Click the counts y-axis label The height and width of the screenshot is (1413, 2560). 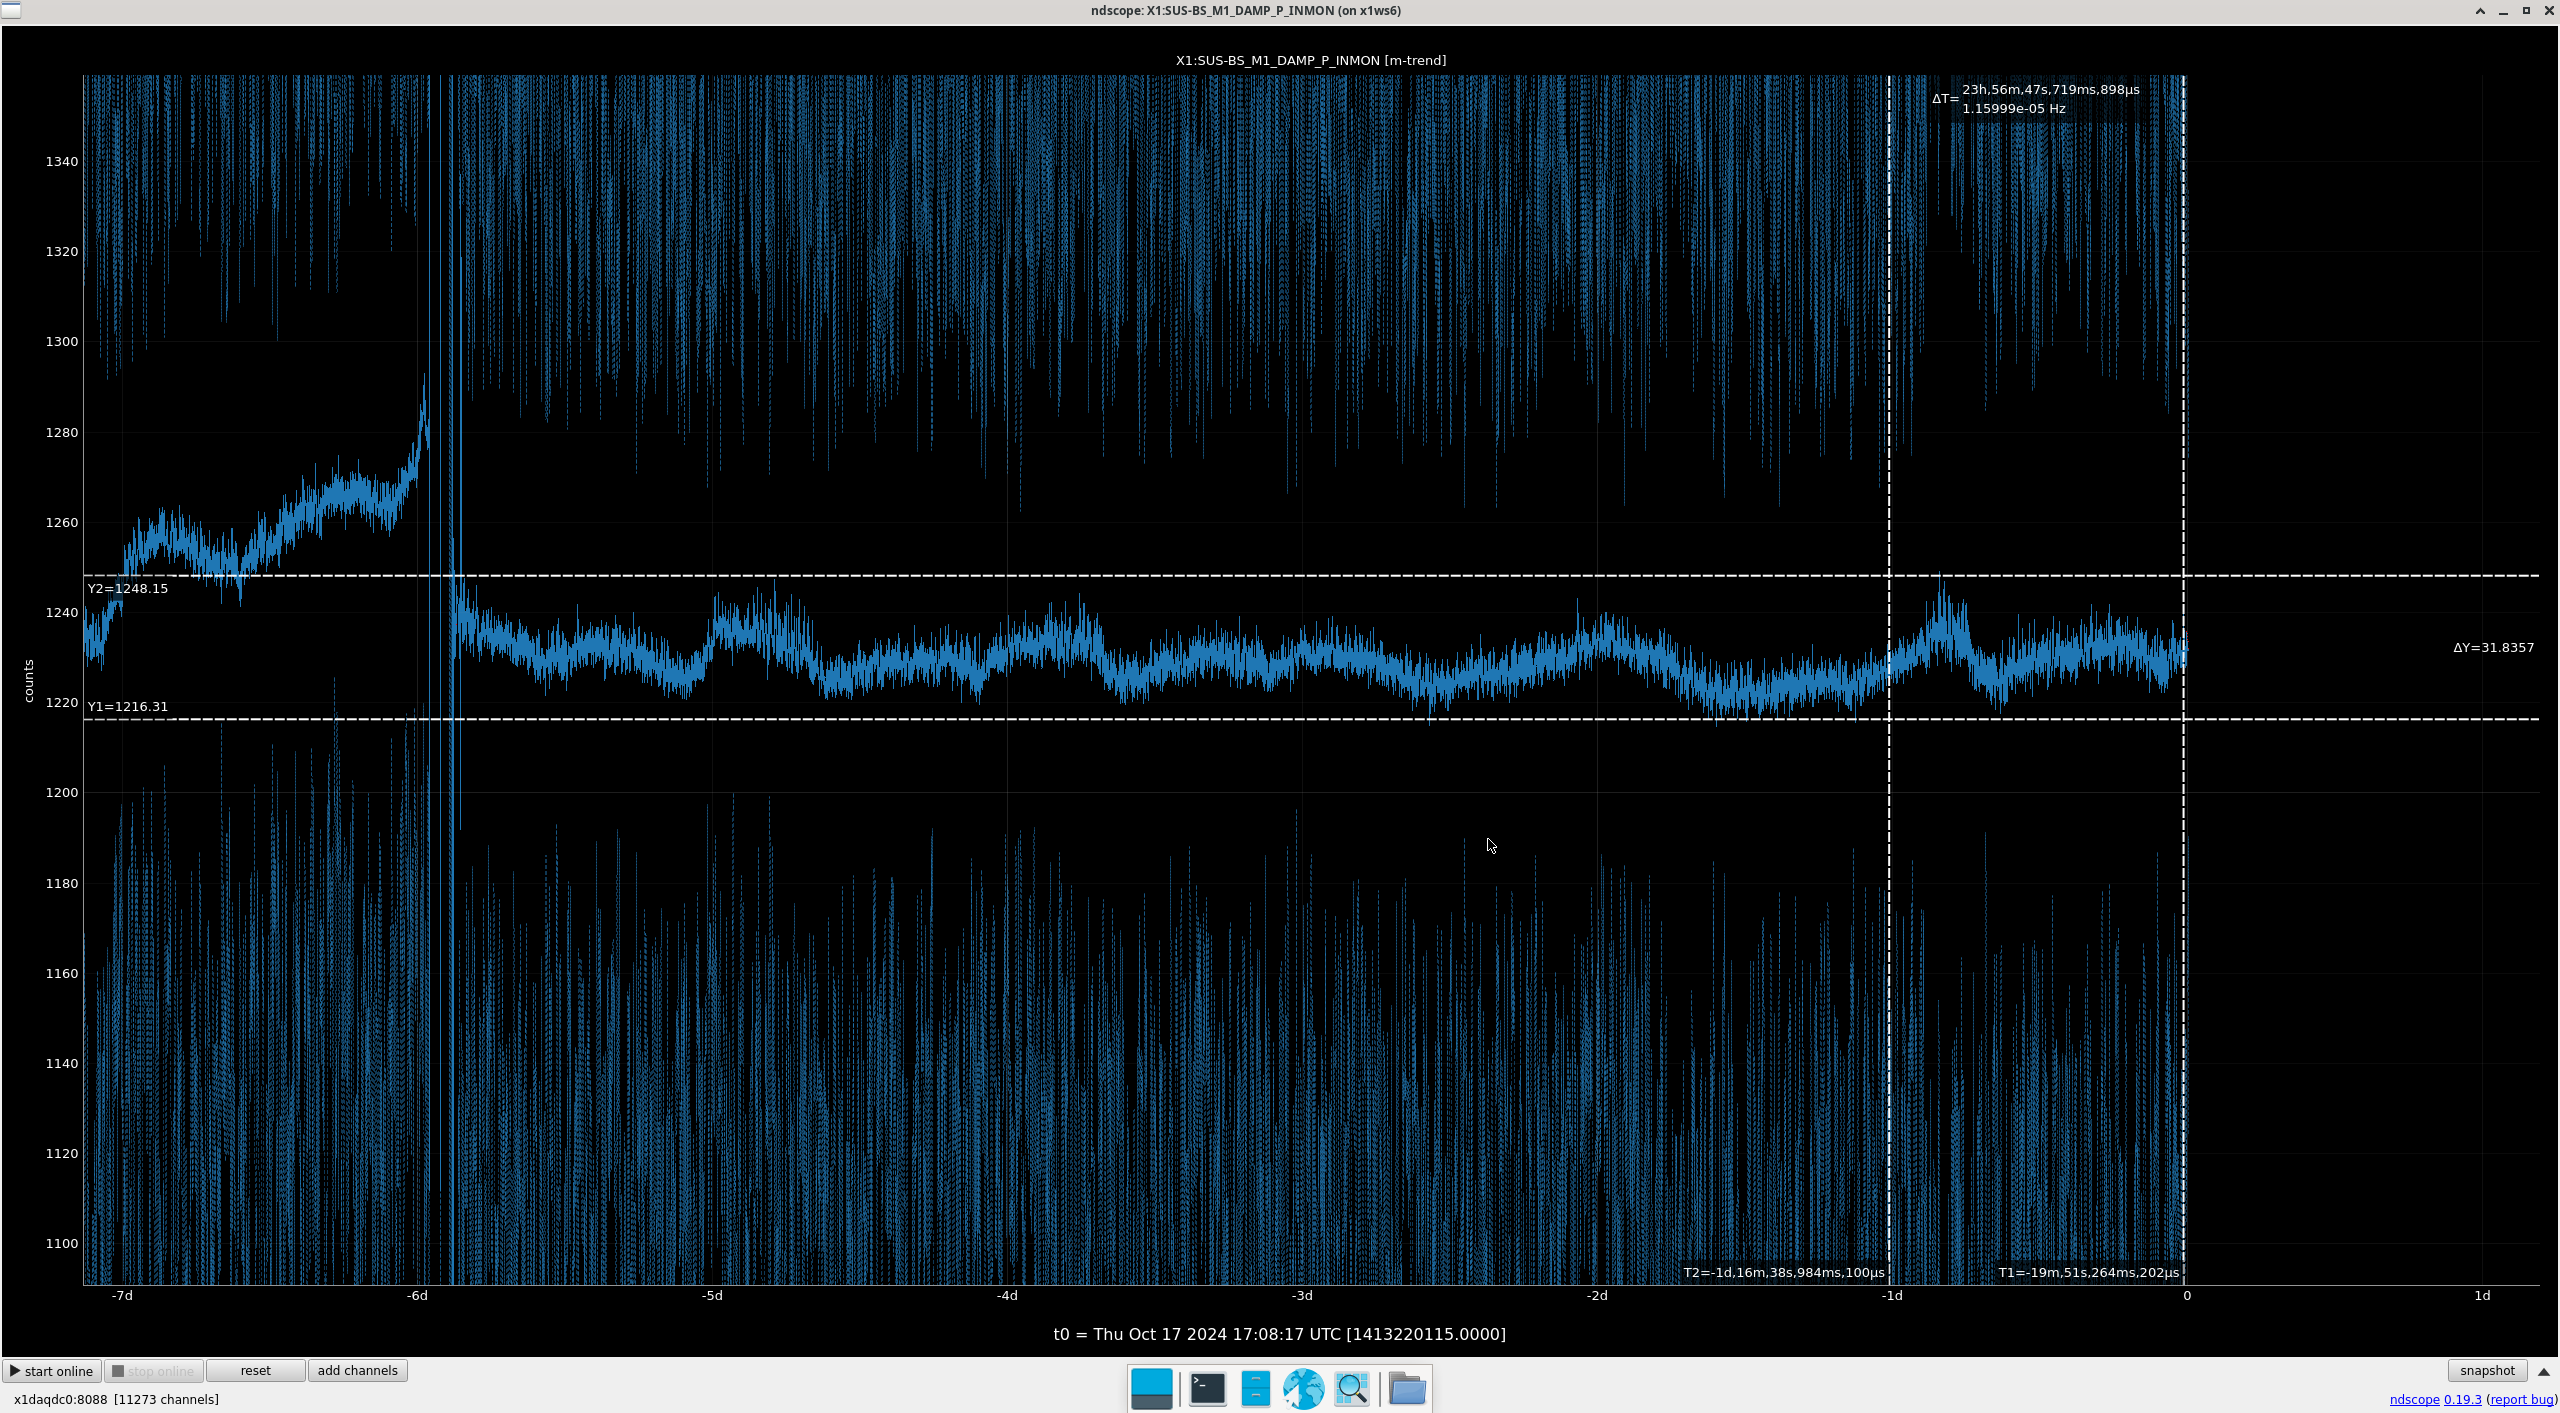tap(29, 681)
